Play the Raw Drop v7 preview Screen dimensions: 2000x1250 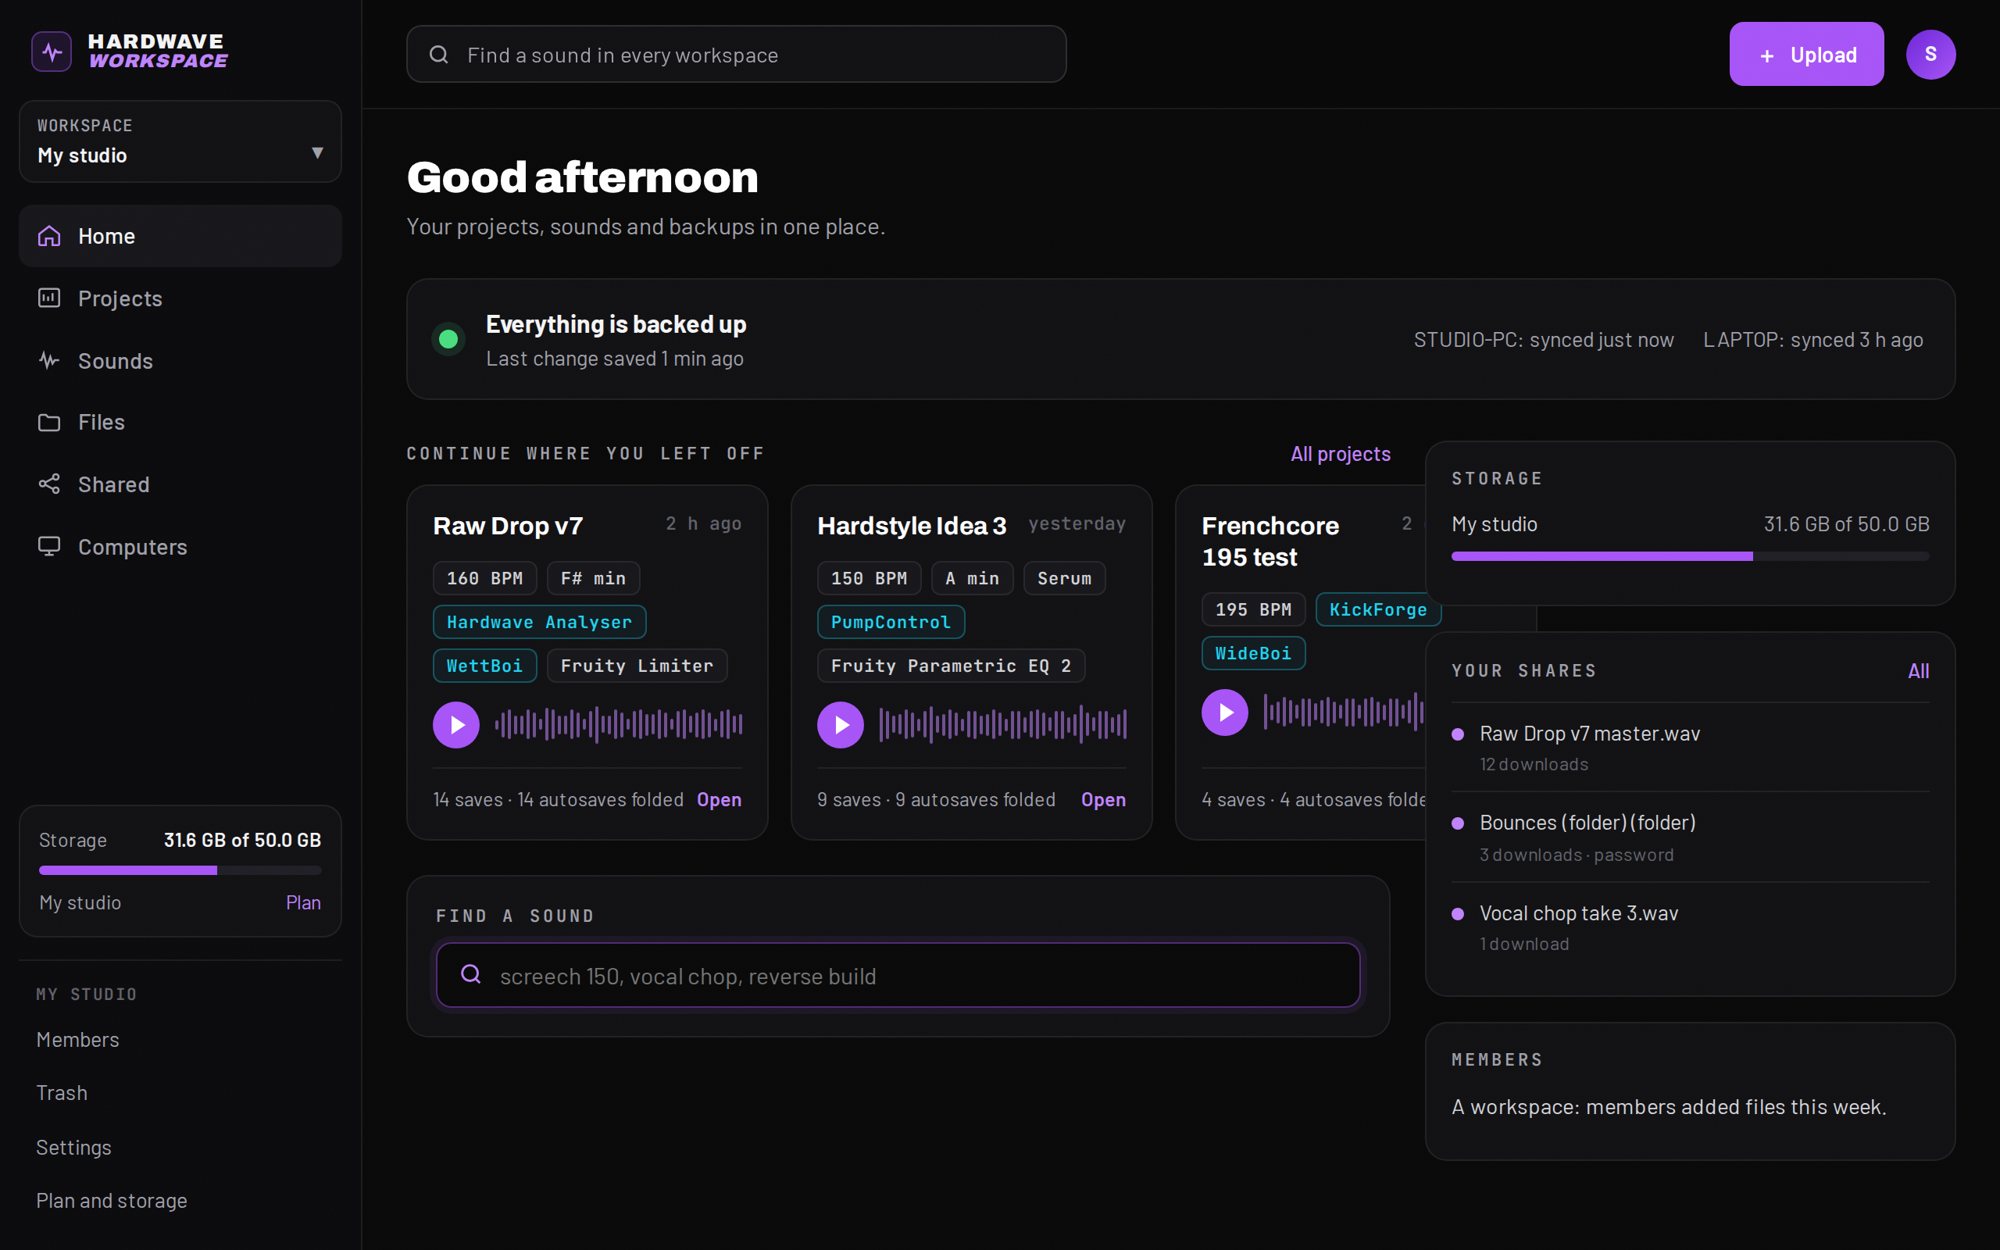[x=456, y=724]
